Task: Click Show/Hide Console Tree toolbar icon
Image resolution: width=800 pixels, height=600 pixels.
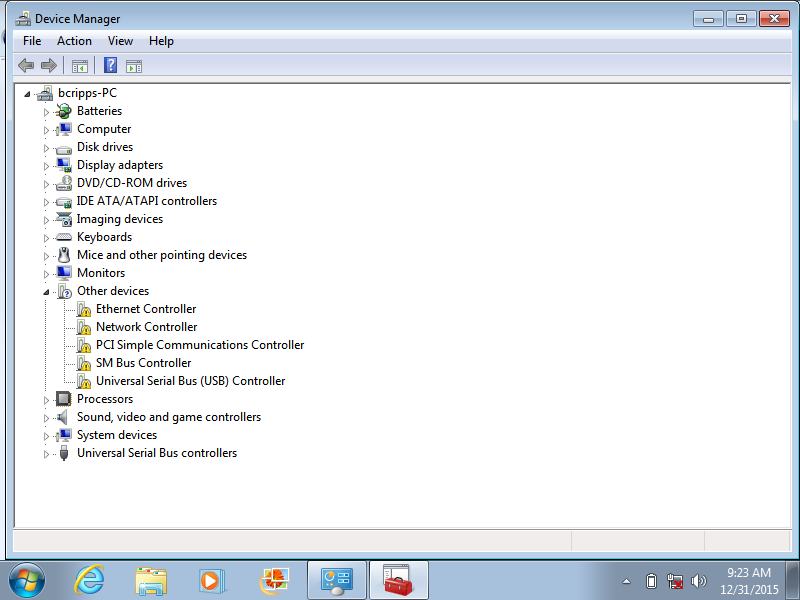Action: pyautogui.click(x=80, y=66)
